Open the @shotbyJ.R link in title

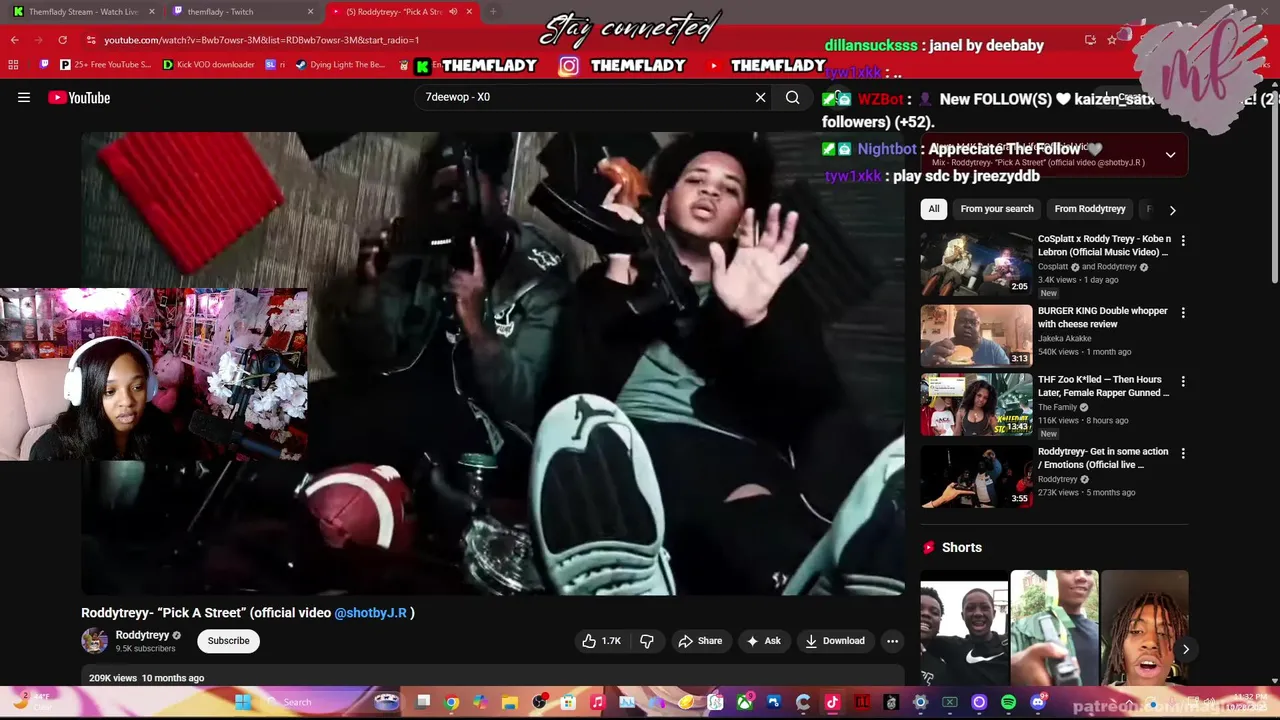pos(370,613)
